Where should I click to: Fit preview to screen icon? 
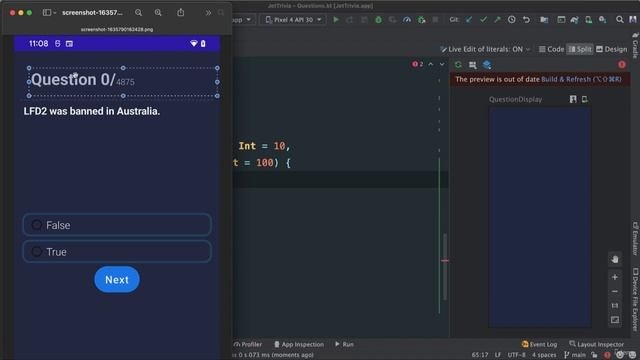pyautogui.click(x=615, y=320)
